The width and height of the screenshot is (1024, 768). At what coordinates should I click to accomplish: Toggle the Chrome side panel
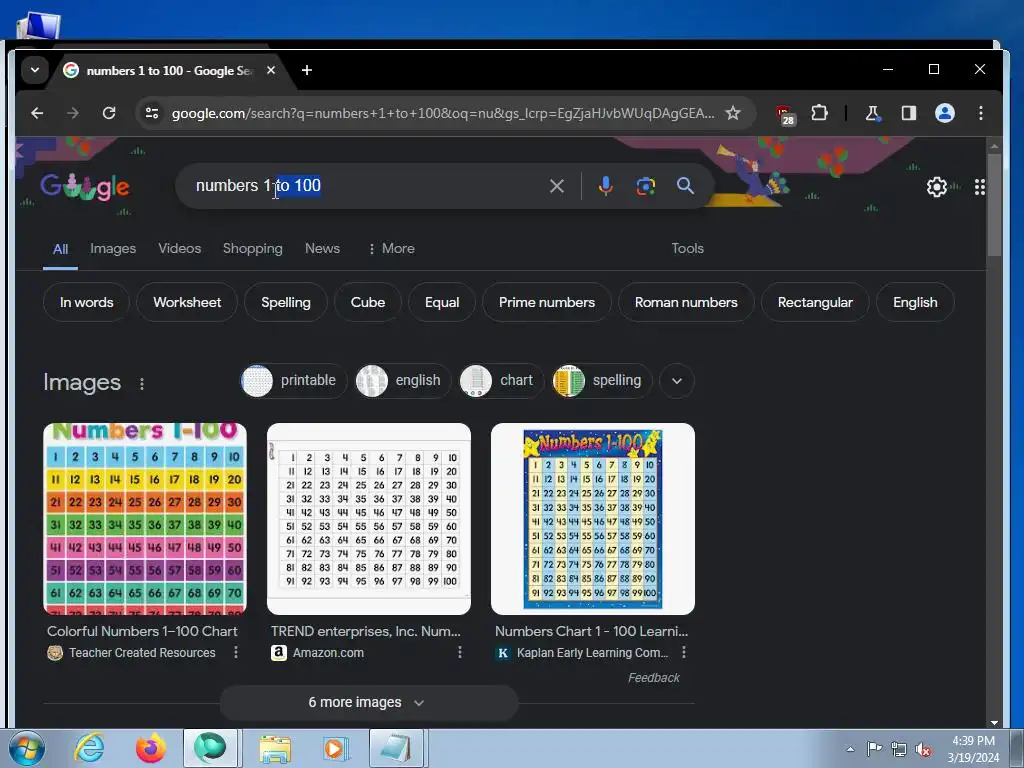click(x=908, y=113)
